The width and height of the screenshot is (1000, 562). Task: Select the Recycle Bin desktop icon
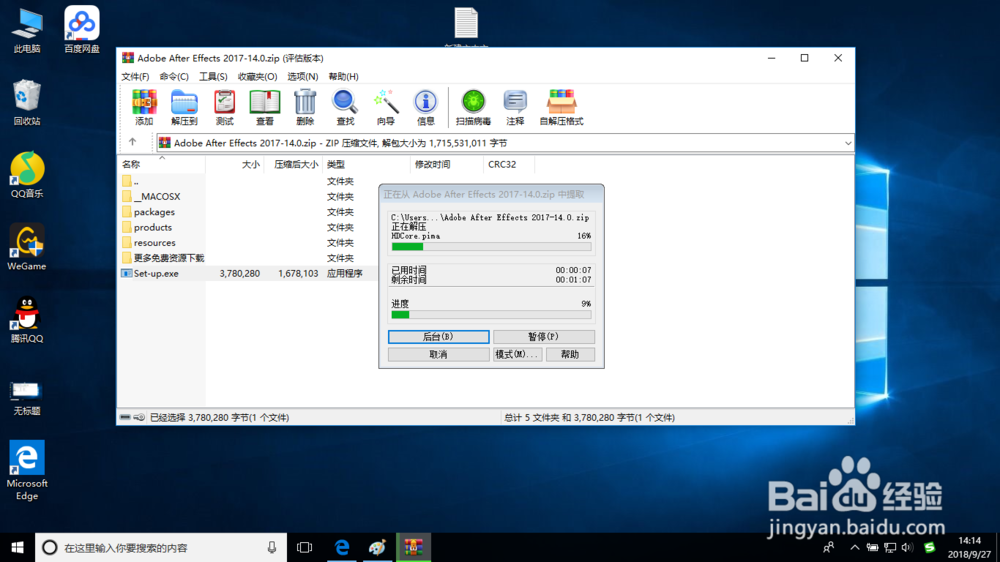(27, 102)
